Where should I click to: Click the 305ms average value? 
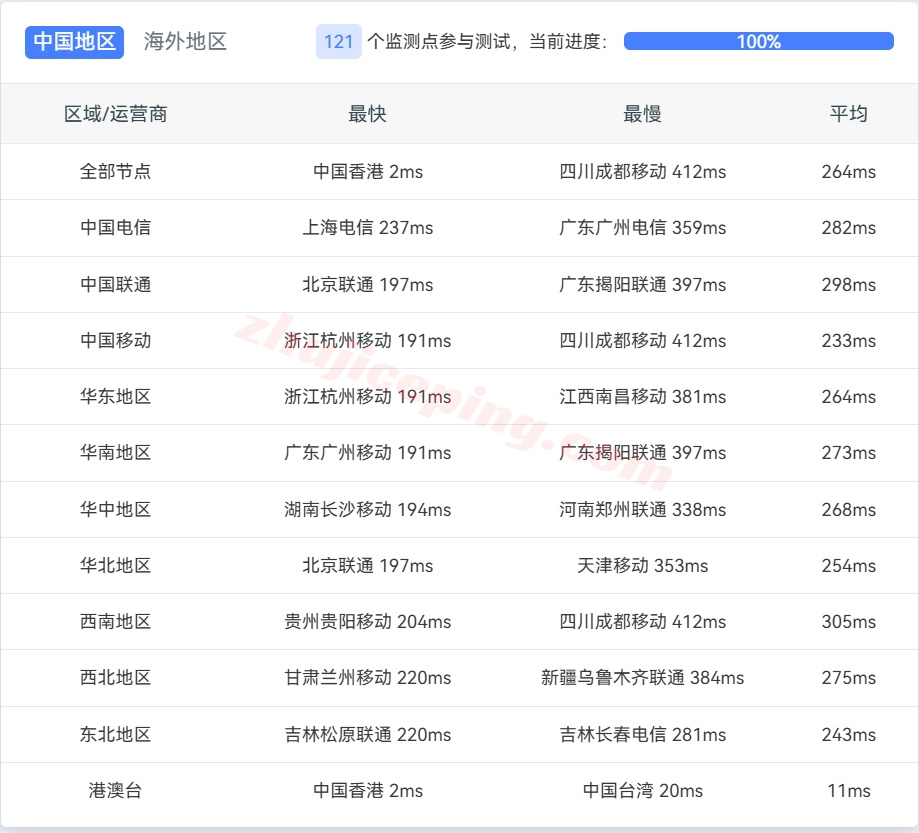(x=849, y=621)
